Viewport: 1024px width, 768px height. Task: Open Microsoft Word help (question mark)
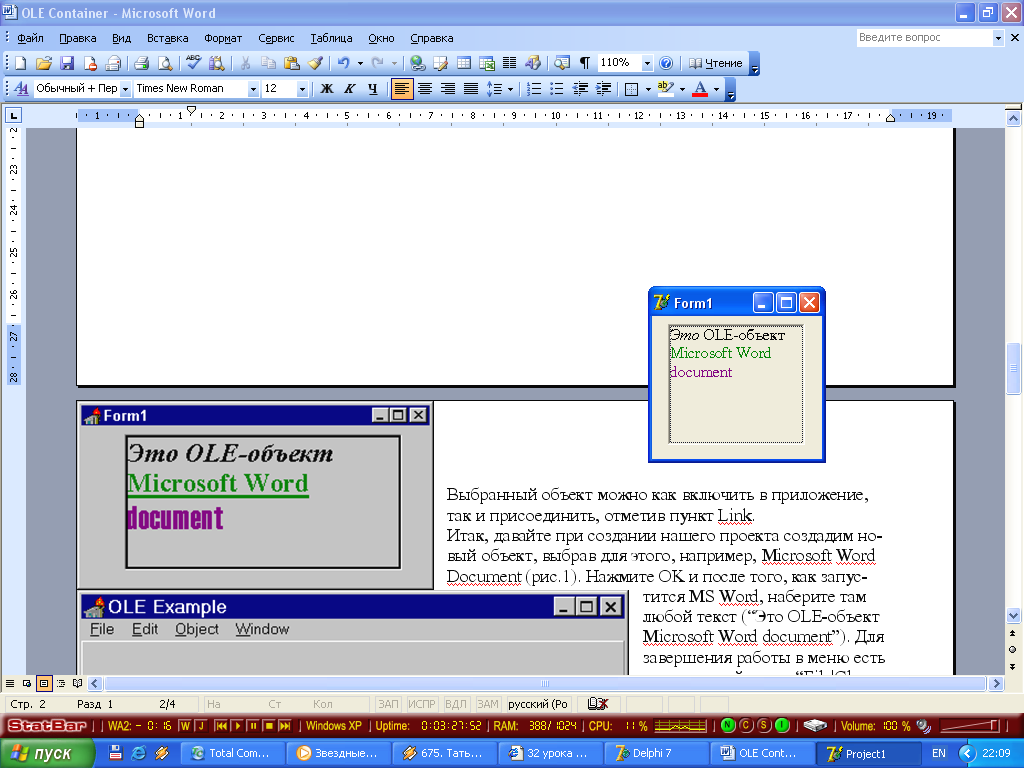click(666, 63)
